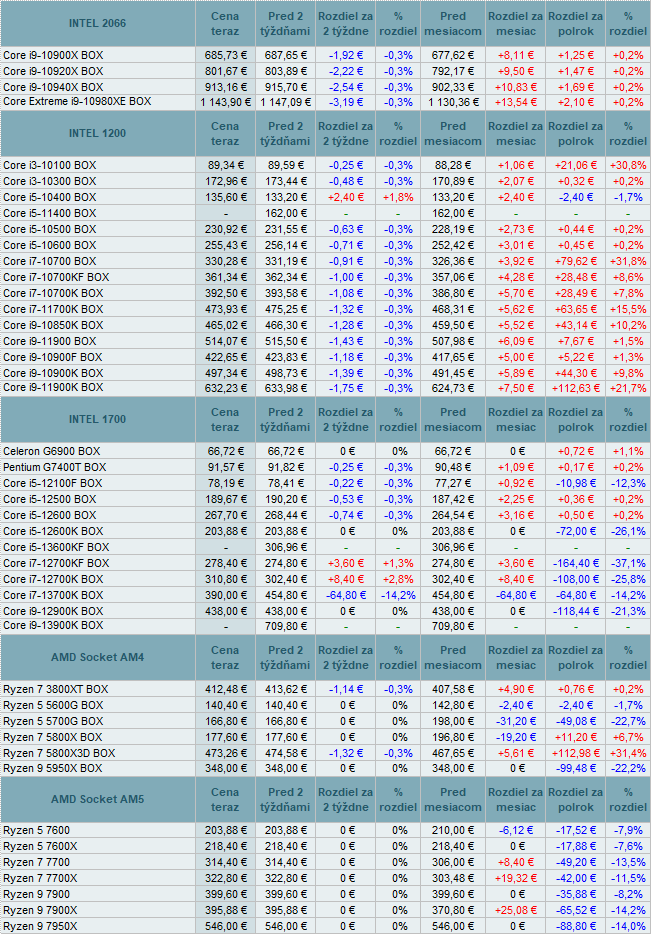Click 'Pred 2 týždňami' header in AM5 section

pos(285,800)
